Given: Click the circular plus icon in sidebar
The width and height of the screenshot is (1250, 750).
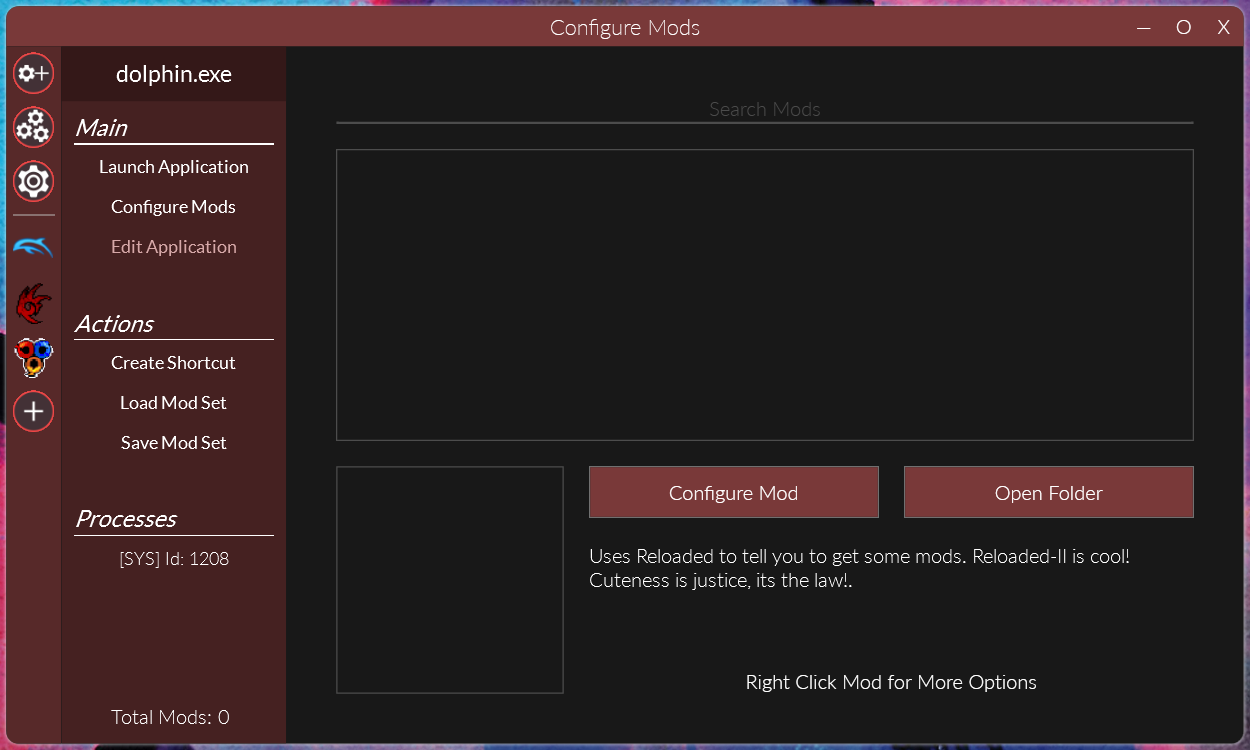Looking at the screenshot, I should coord(33,411).
